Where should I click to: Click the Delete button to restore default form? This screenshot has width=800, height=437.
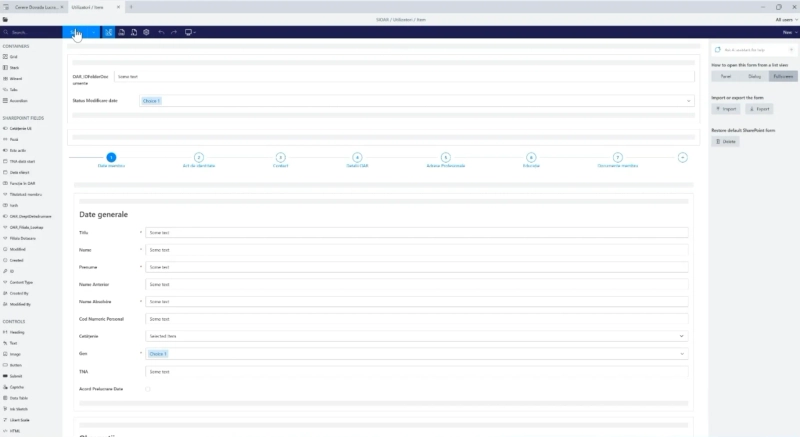click(726, 142)
